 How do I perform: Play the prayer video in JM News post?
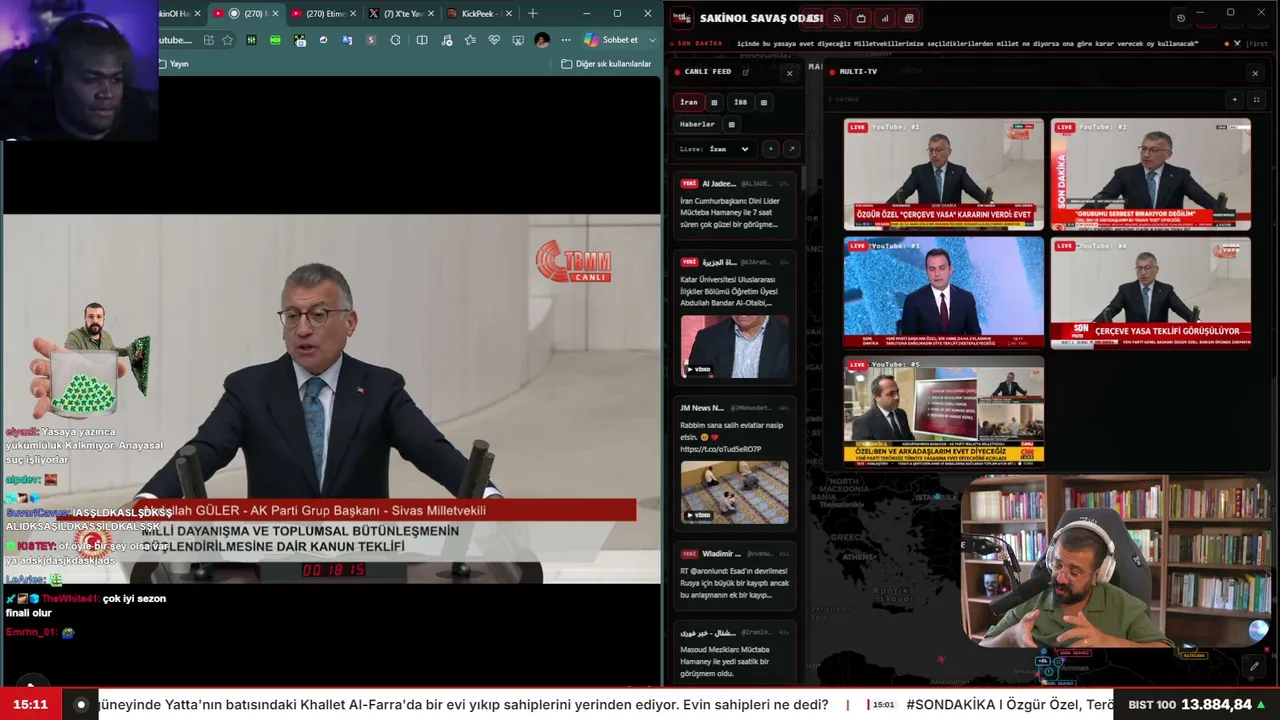pyautogui.click(x=735, y=492)
